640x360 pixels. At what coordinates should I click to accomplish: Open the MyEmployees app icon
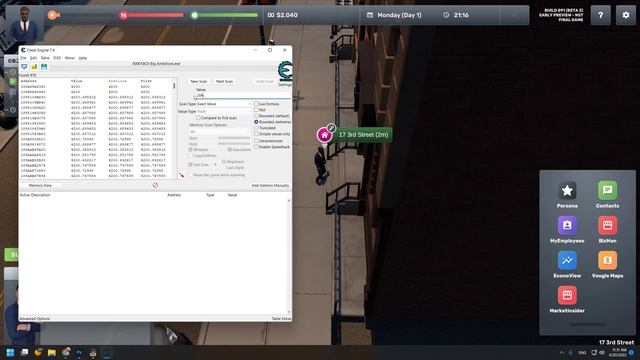click(567, 225)
